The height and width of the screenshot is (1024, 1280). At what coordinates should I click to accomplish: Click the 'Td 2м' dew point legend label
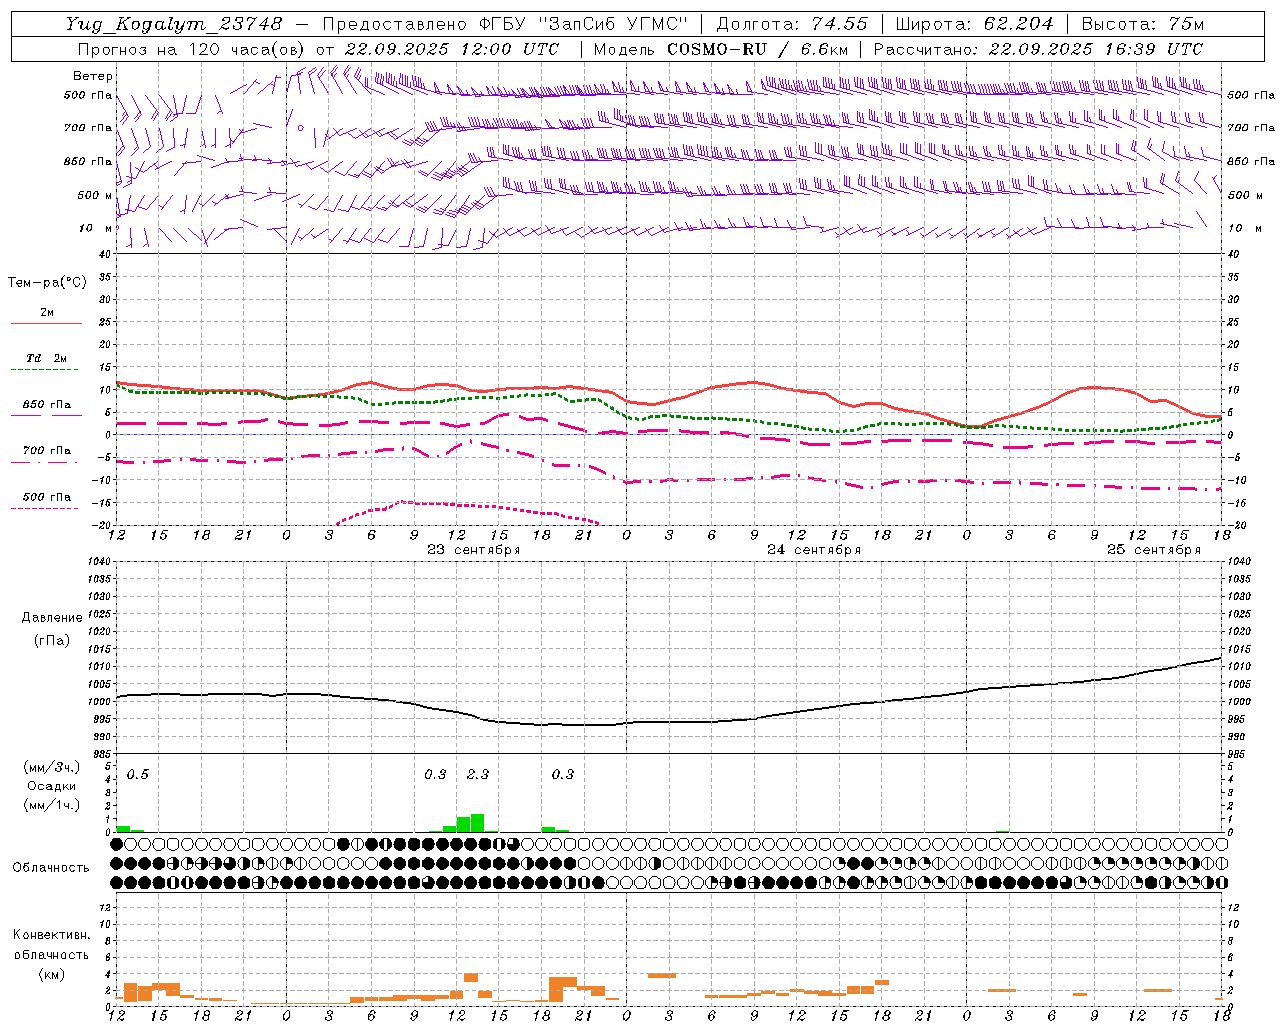coord(47,358)
